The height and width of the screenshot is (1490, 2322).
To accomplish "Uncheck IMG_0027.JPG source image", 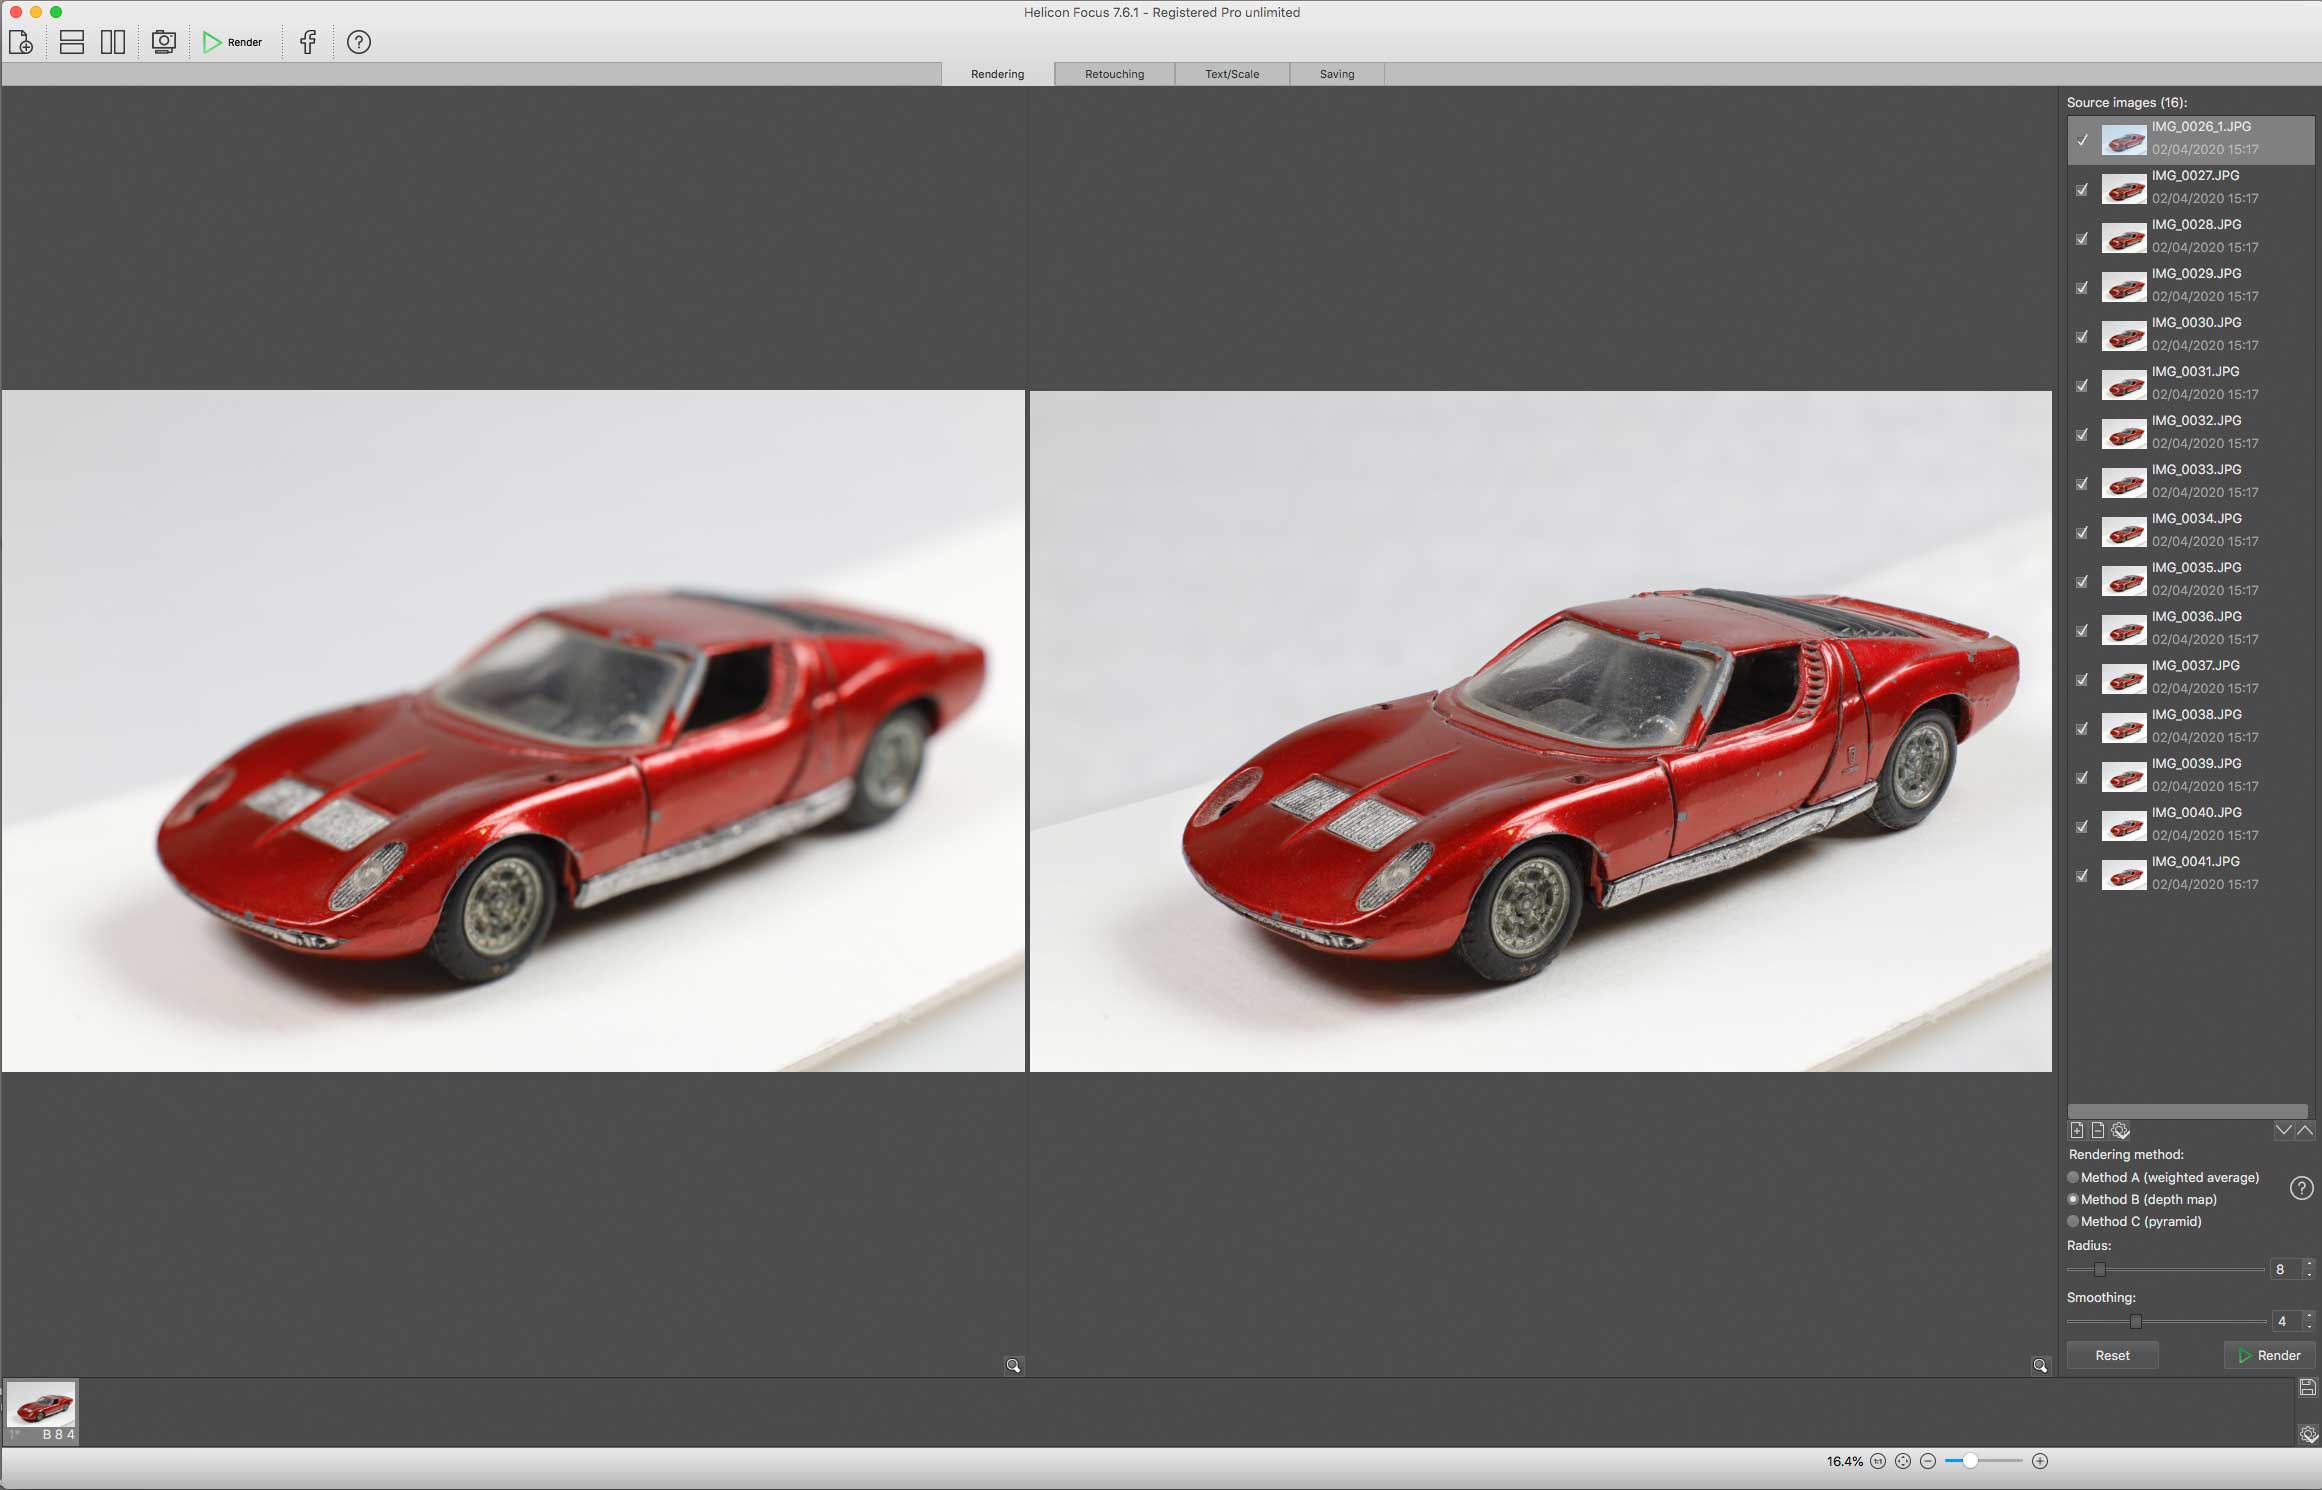I will [x=2082, y=189].
